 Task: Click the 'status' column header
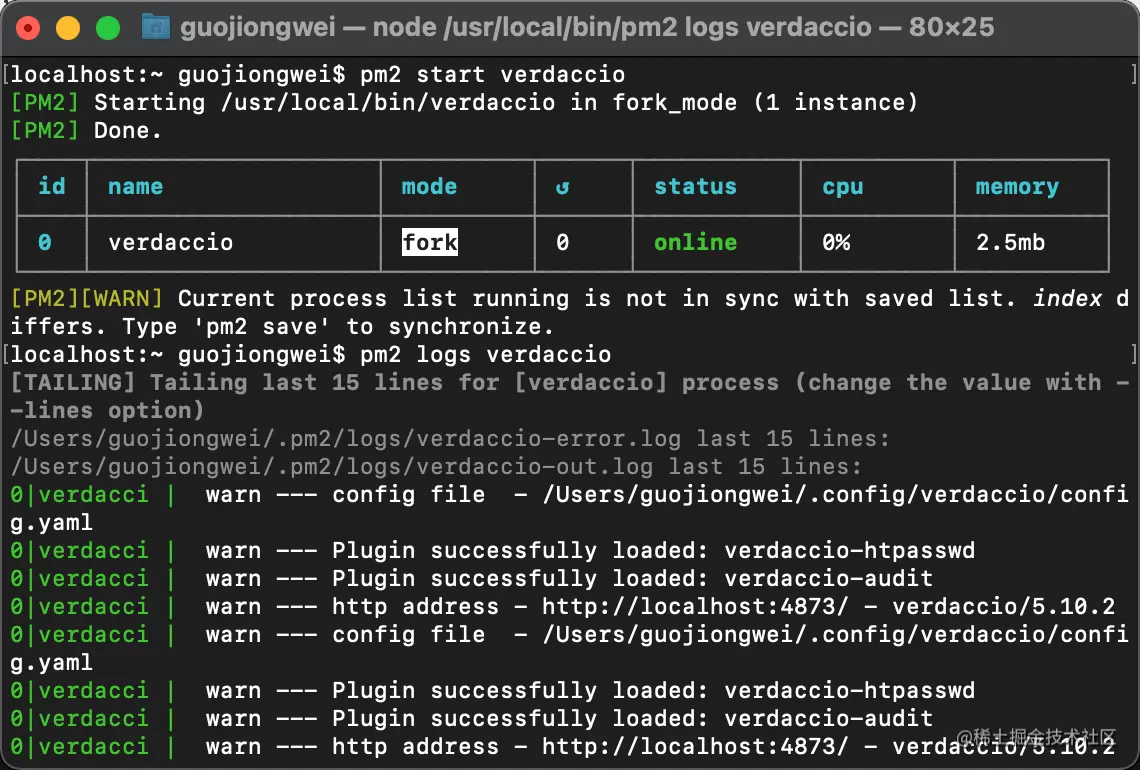pyautogui.click(x=696, y=187)
